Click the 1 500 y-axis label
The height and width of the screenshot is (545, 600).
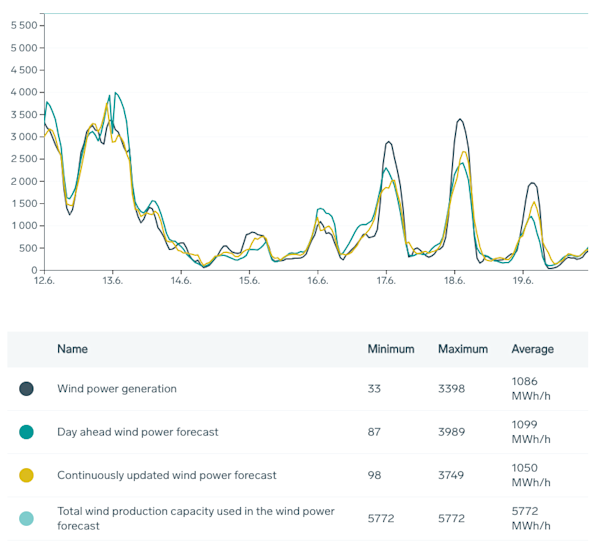click(x=24, y=204)
